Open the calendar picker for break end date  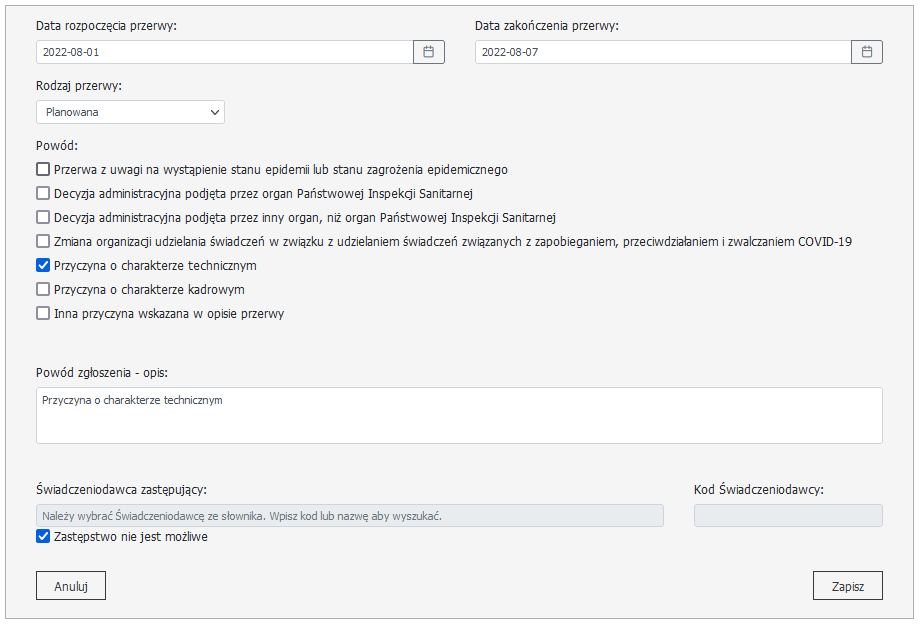pyautogui.click(x=867, y=52)
